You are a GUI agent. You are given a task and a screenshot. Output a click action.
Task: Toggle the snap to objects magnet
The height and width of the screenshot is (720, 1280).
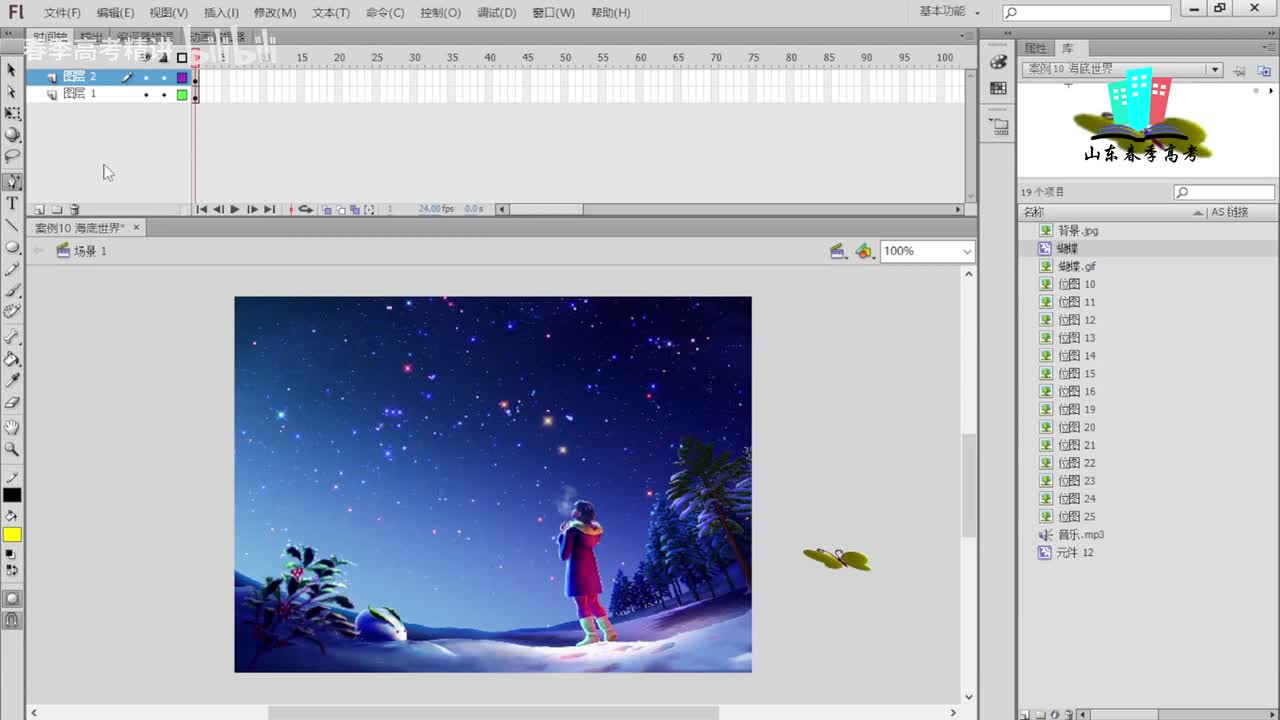click(12, 620)
